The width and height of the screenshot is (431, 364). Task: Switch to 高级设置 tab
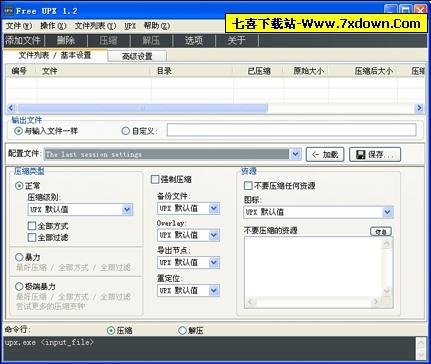[x=137, y=56]
